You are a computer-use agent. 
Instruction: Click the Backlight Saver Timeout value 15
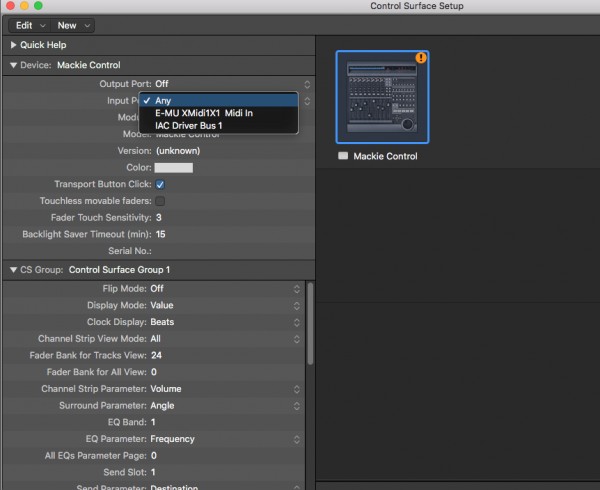(x=160, y=234)
